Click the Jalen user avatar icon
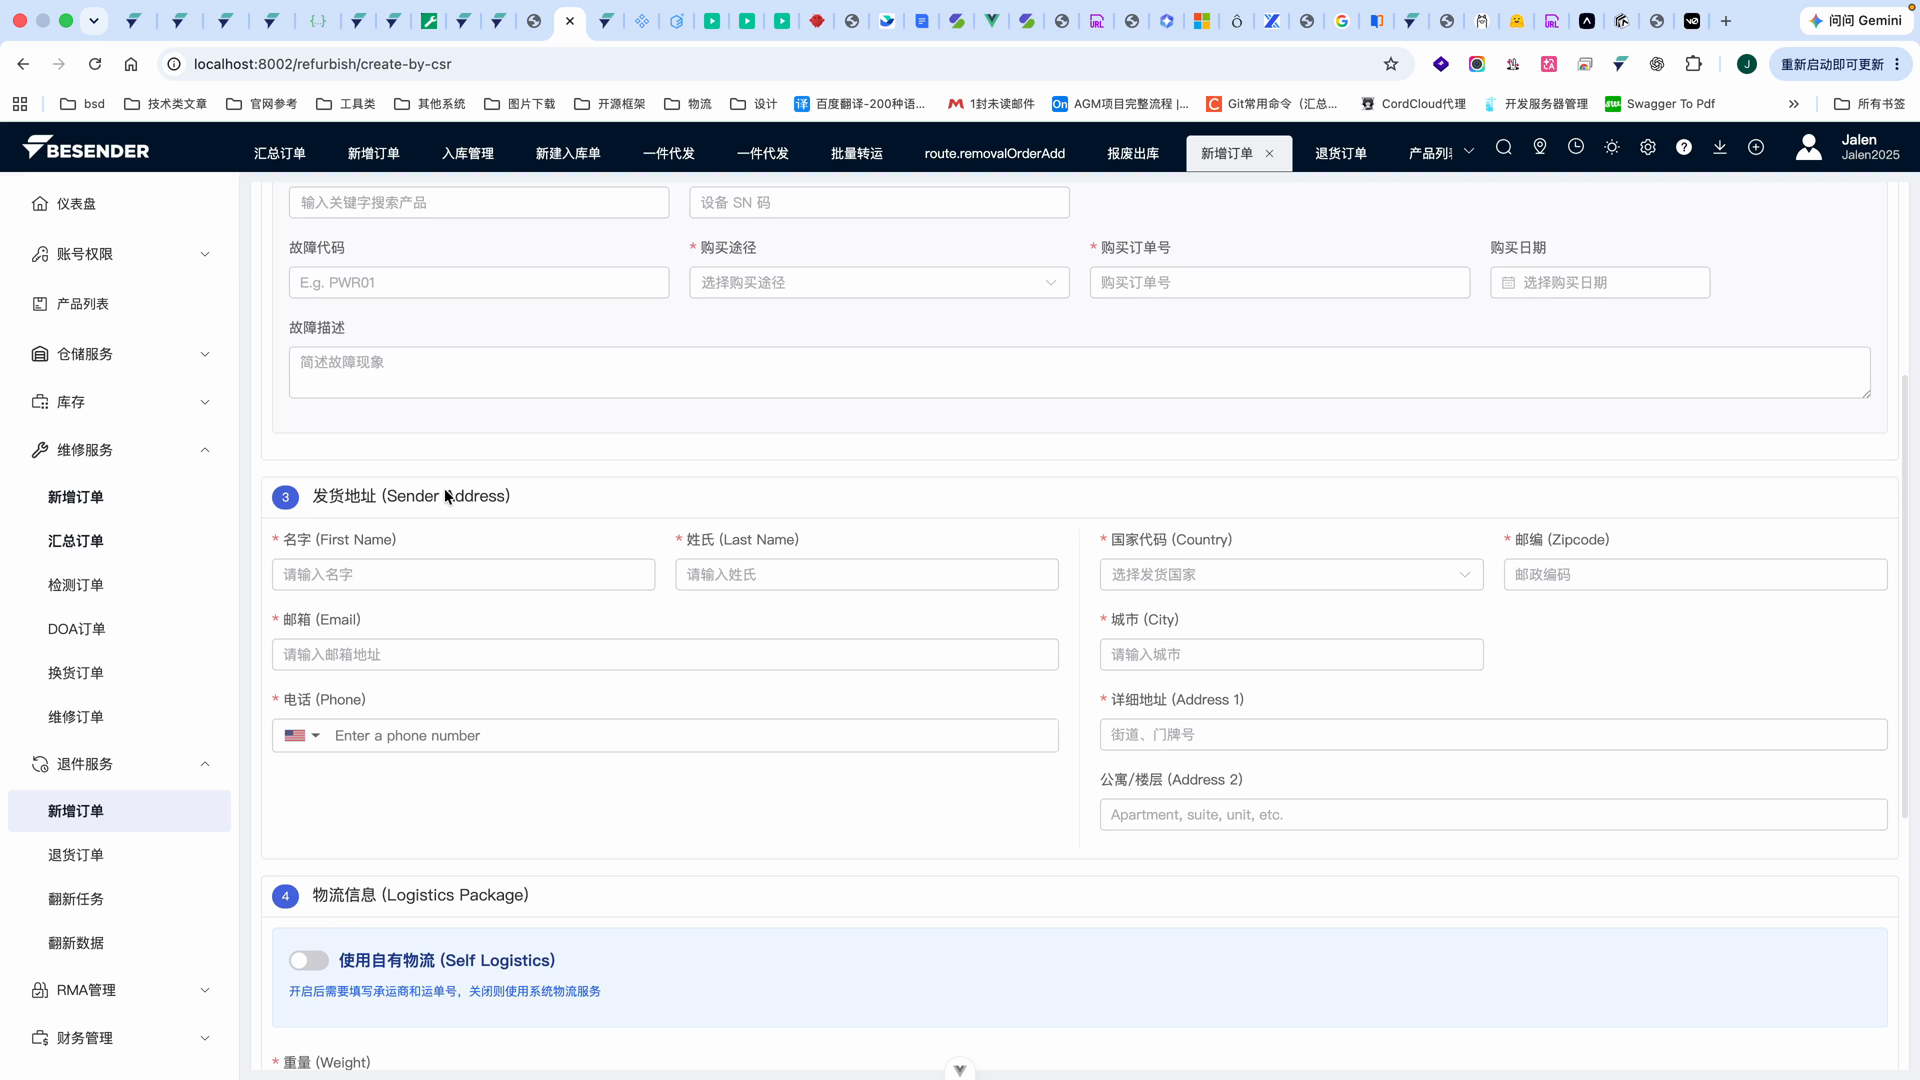This screenshot has height=1080, width=1920. pyautogui.click(x=1809, y=147)
